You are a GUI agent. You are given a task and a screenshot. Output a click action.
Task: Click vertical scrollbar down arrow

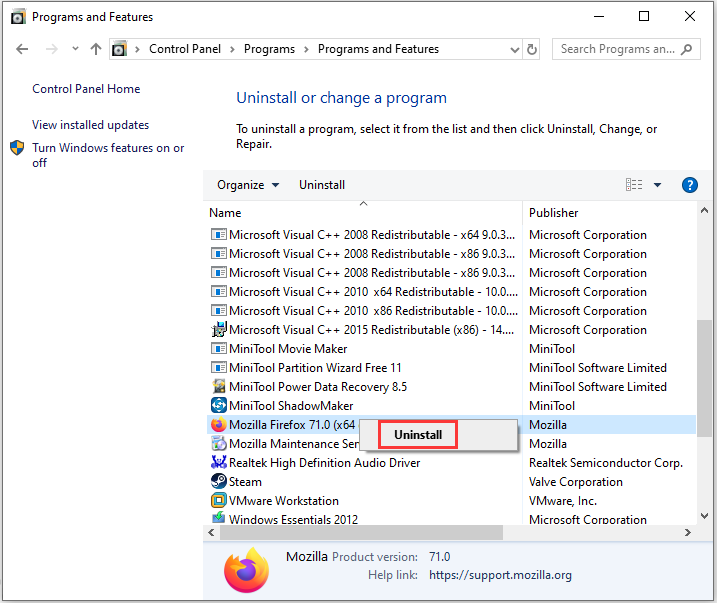pos(704,516)
